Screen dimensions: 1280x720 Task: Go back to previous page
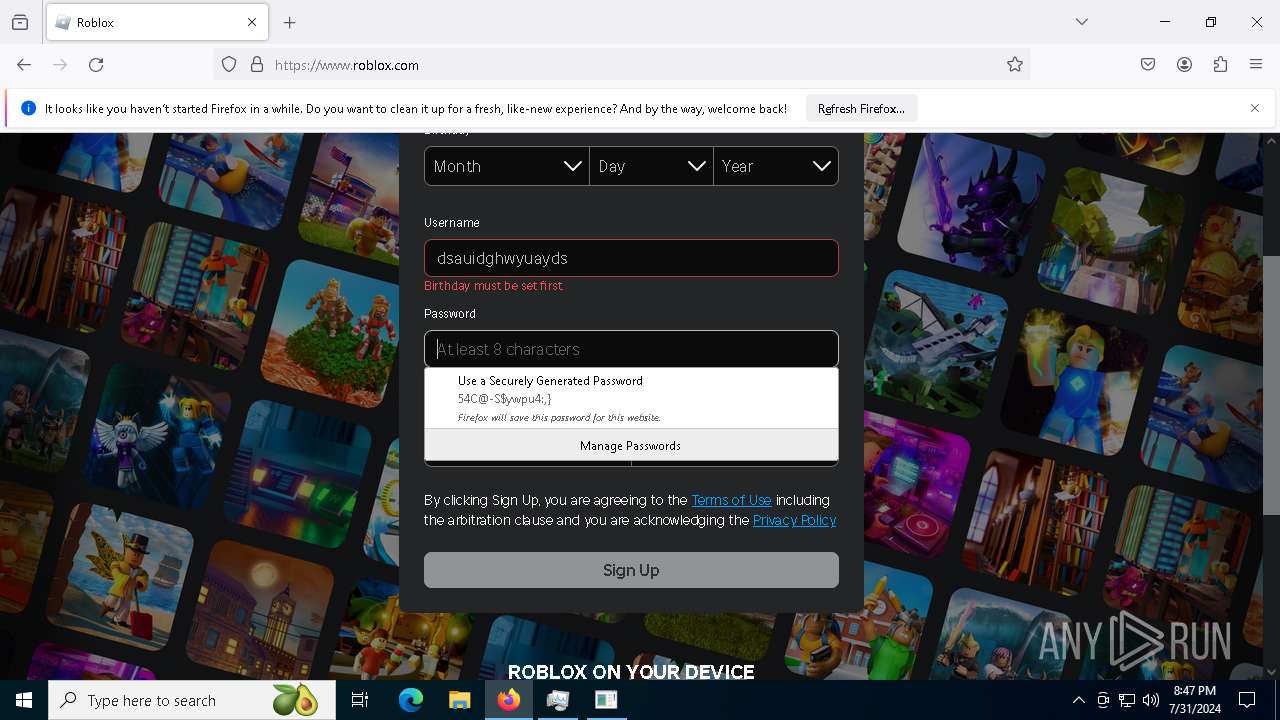click(x=24, y=65)
